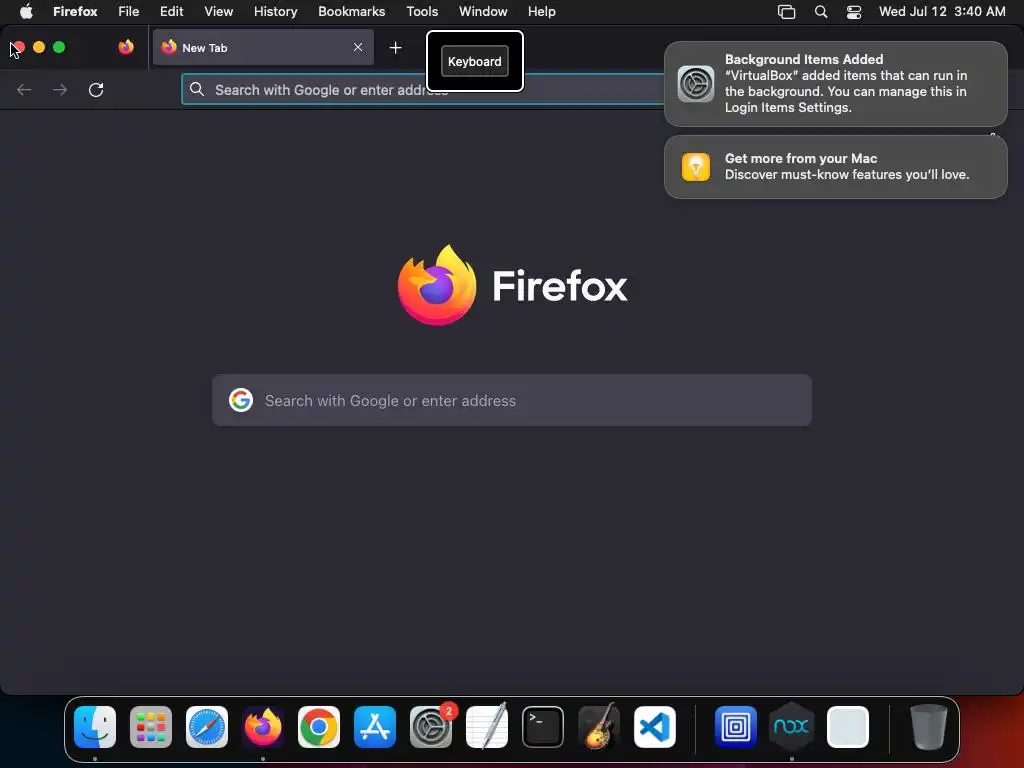
Task: Open Firefox from the Dock
Action: click(x=263, y=727)
